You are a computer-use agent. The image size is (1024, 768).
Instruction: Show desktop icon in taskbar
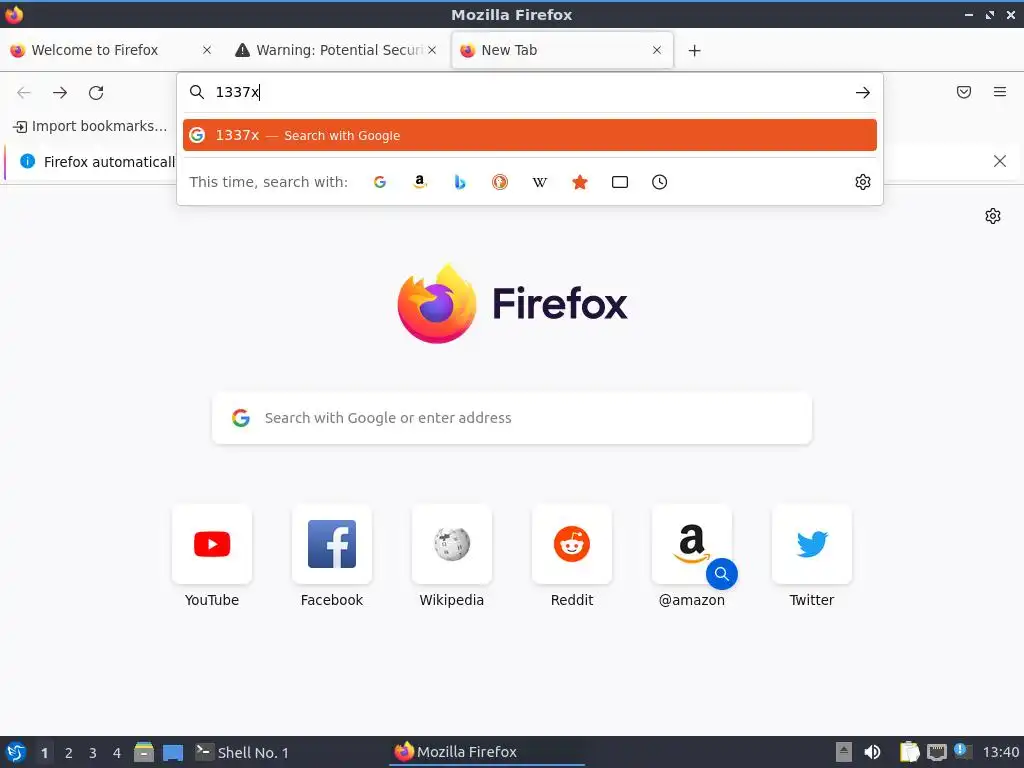[x=173, y=752]
